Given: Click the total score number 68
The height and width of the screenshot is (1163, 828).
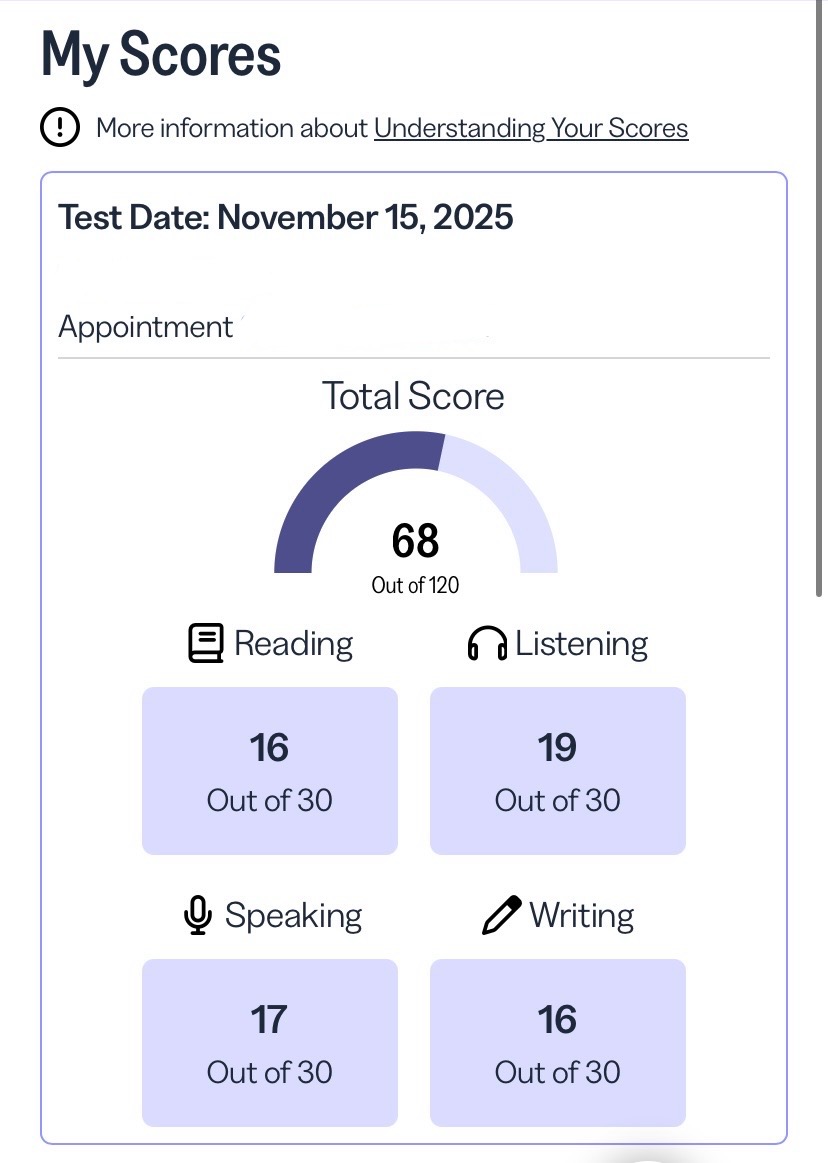Looking at the screenshot, I should [415, 541].
